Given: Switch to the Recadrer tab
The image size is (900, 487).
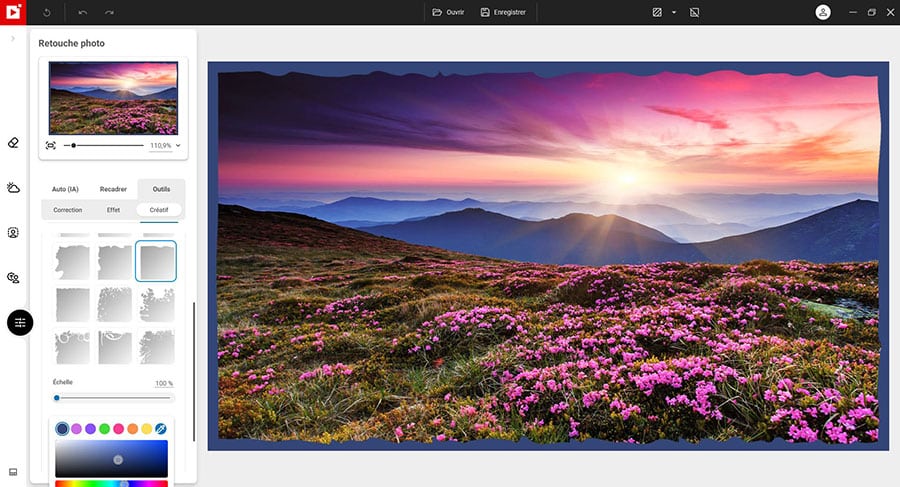Looking at the screenshot, I should tap(113, 189).
